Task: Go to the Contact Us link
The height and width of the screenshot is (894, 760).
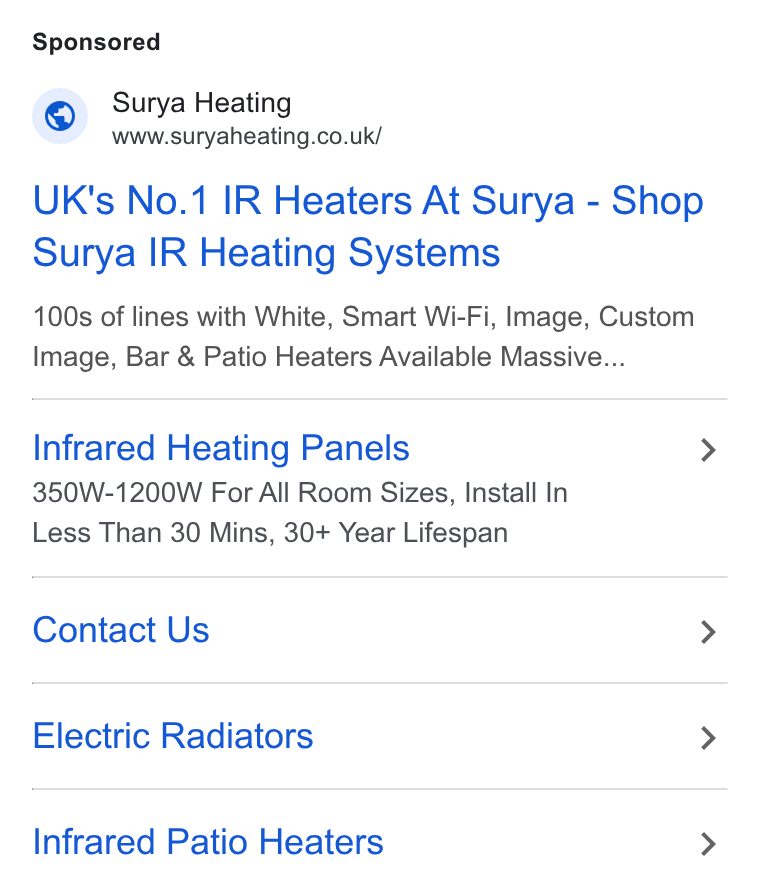Action: (121, 630)
